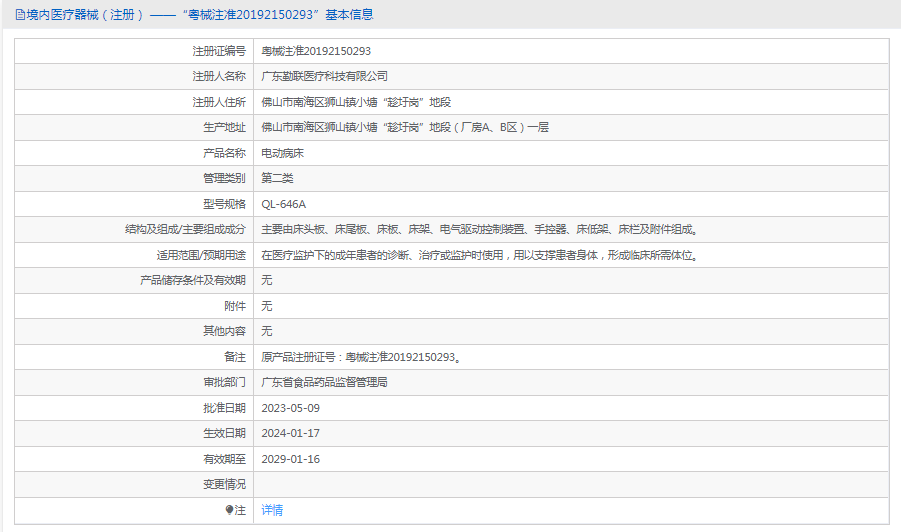Screen dimensions: 901x532
Task: Select the approval date 2023-05-09
Action: (290, 408)
